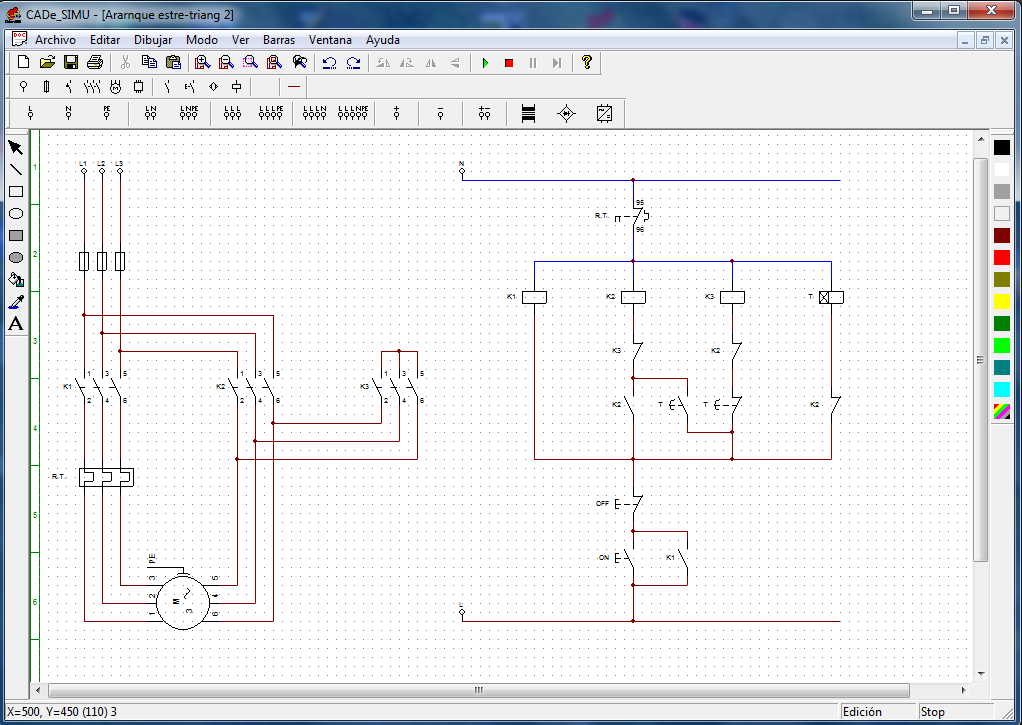Click the Save diskette icon
The image size is (1022, 725).
pos(71,63)
